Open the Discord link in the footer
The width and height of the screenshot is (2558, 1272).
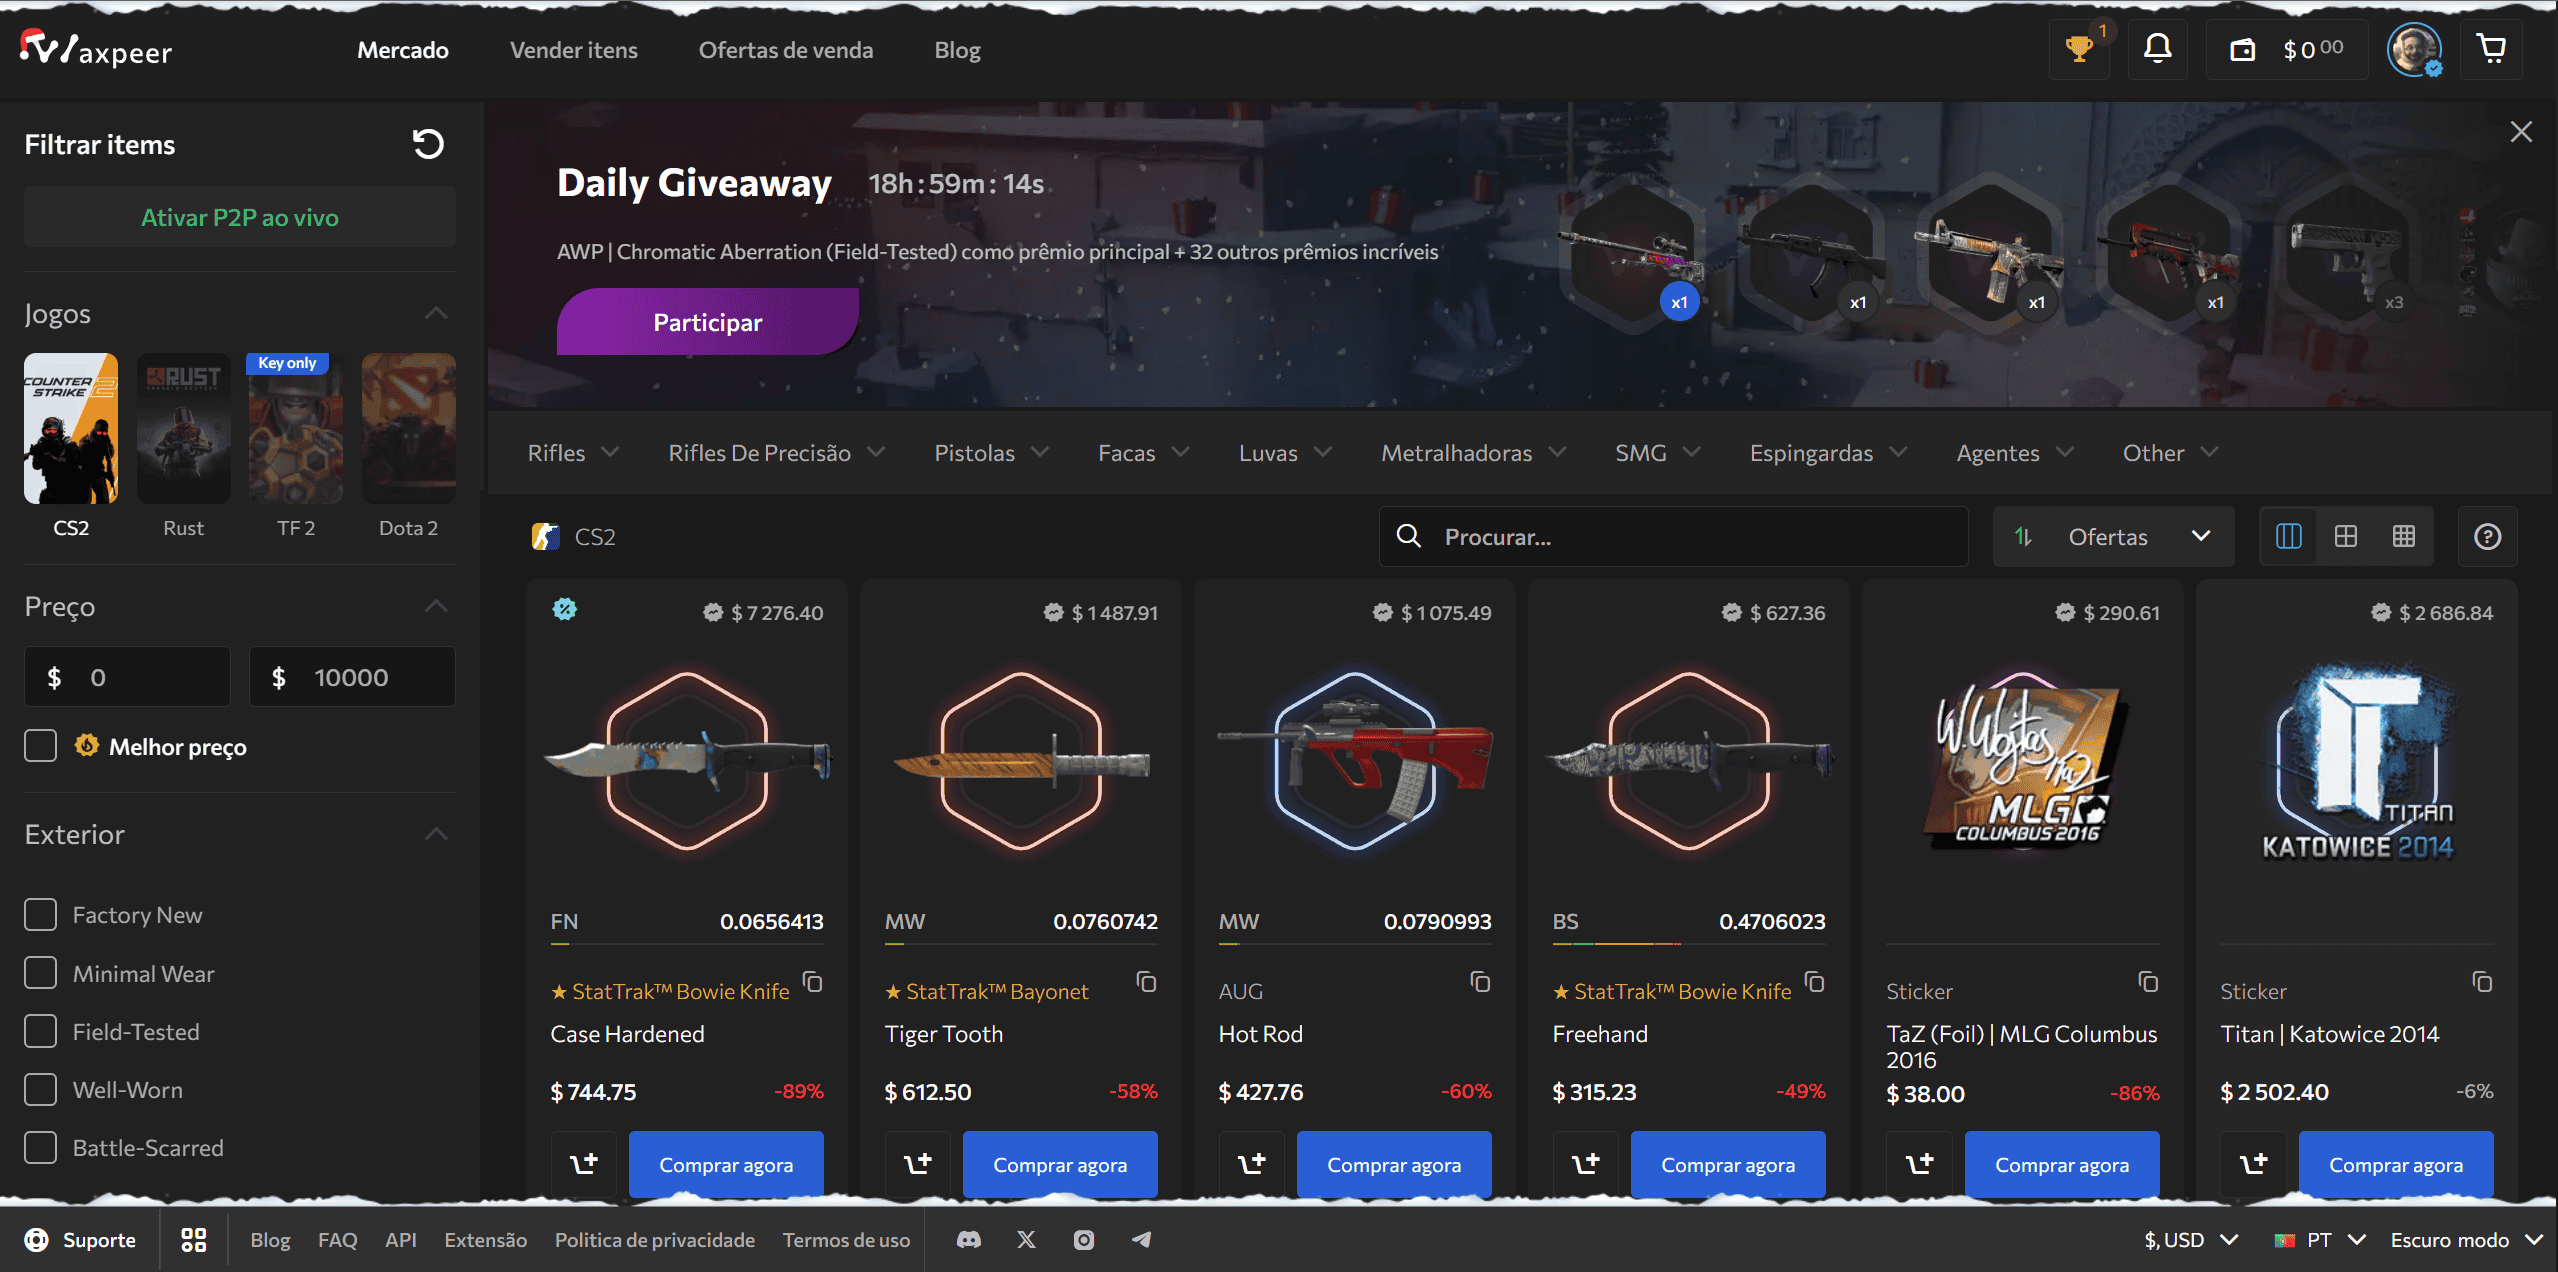click(x=969, y=1240)
